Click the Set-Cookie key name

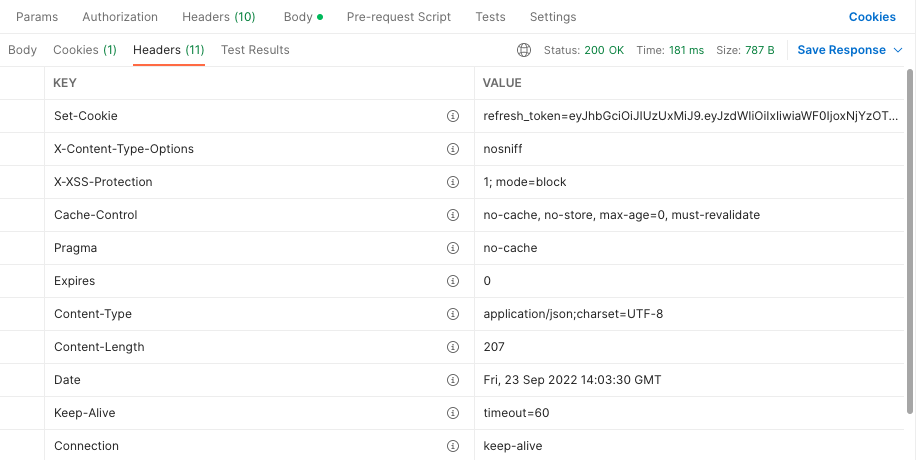click(86, 116)
